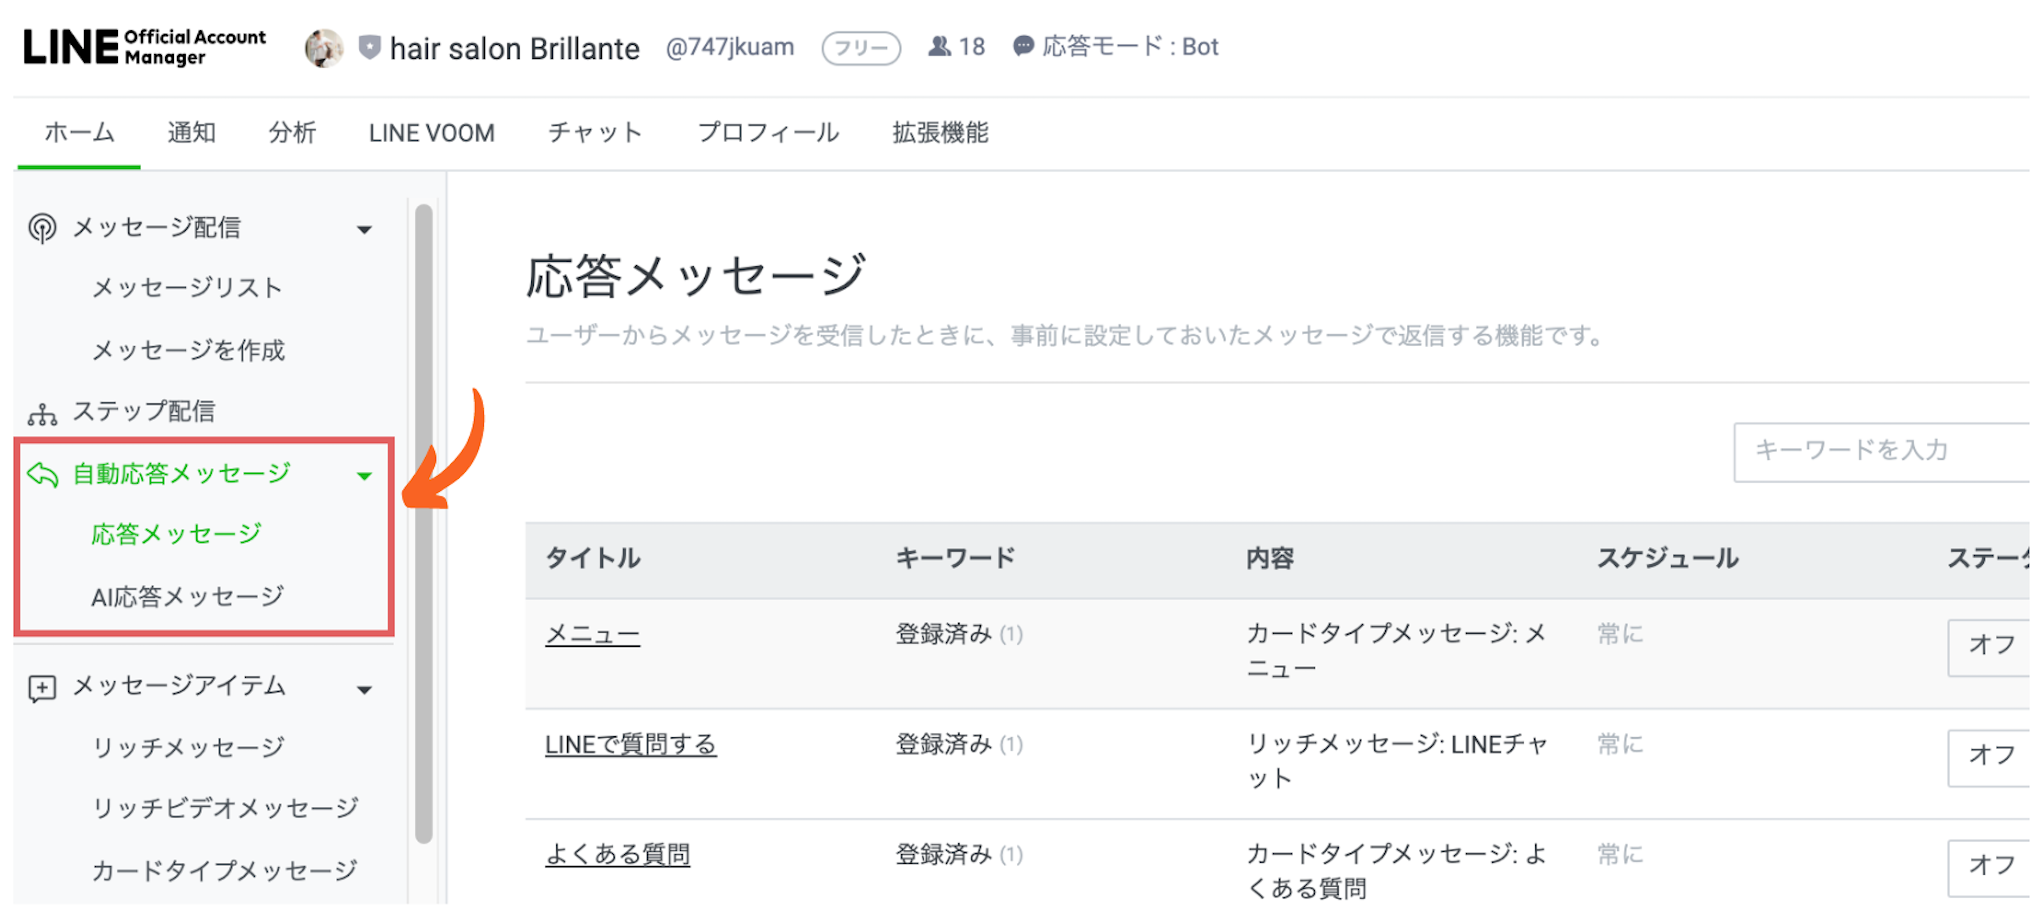Click the タイトル column header
The width and height of the screenshot is (2044, 908).
click(x=593, y=559)
